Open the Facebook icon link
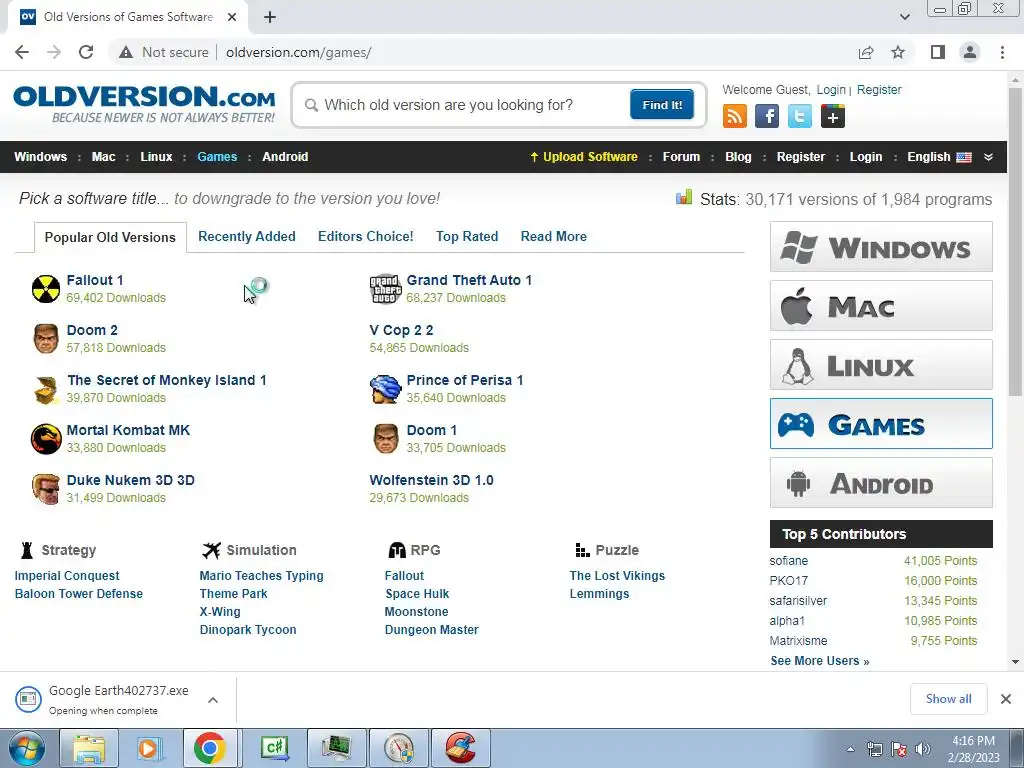The width and height of the screenshot is (1024, 768). click(x=767, y=116)
